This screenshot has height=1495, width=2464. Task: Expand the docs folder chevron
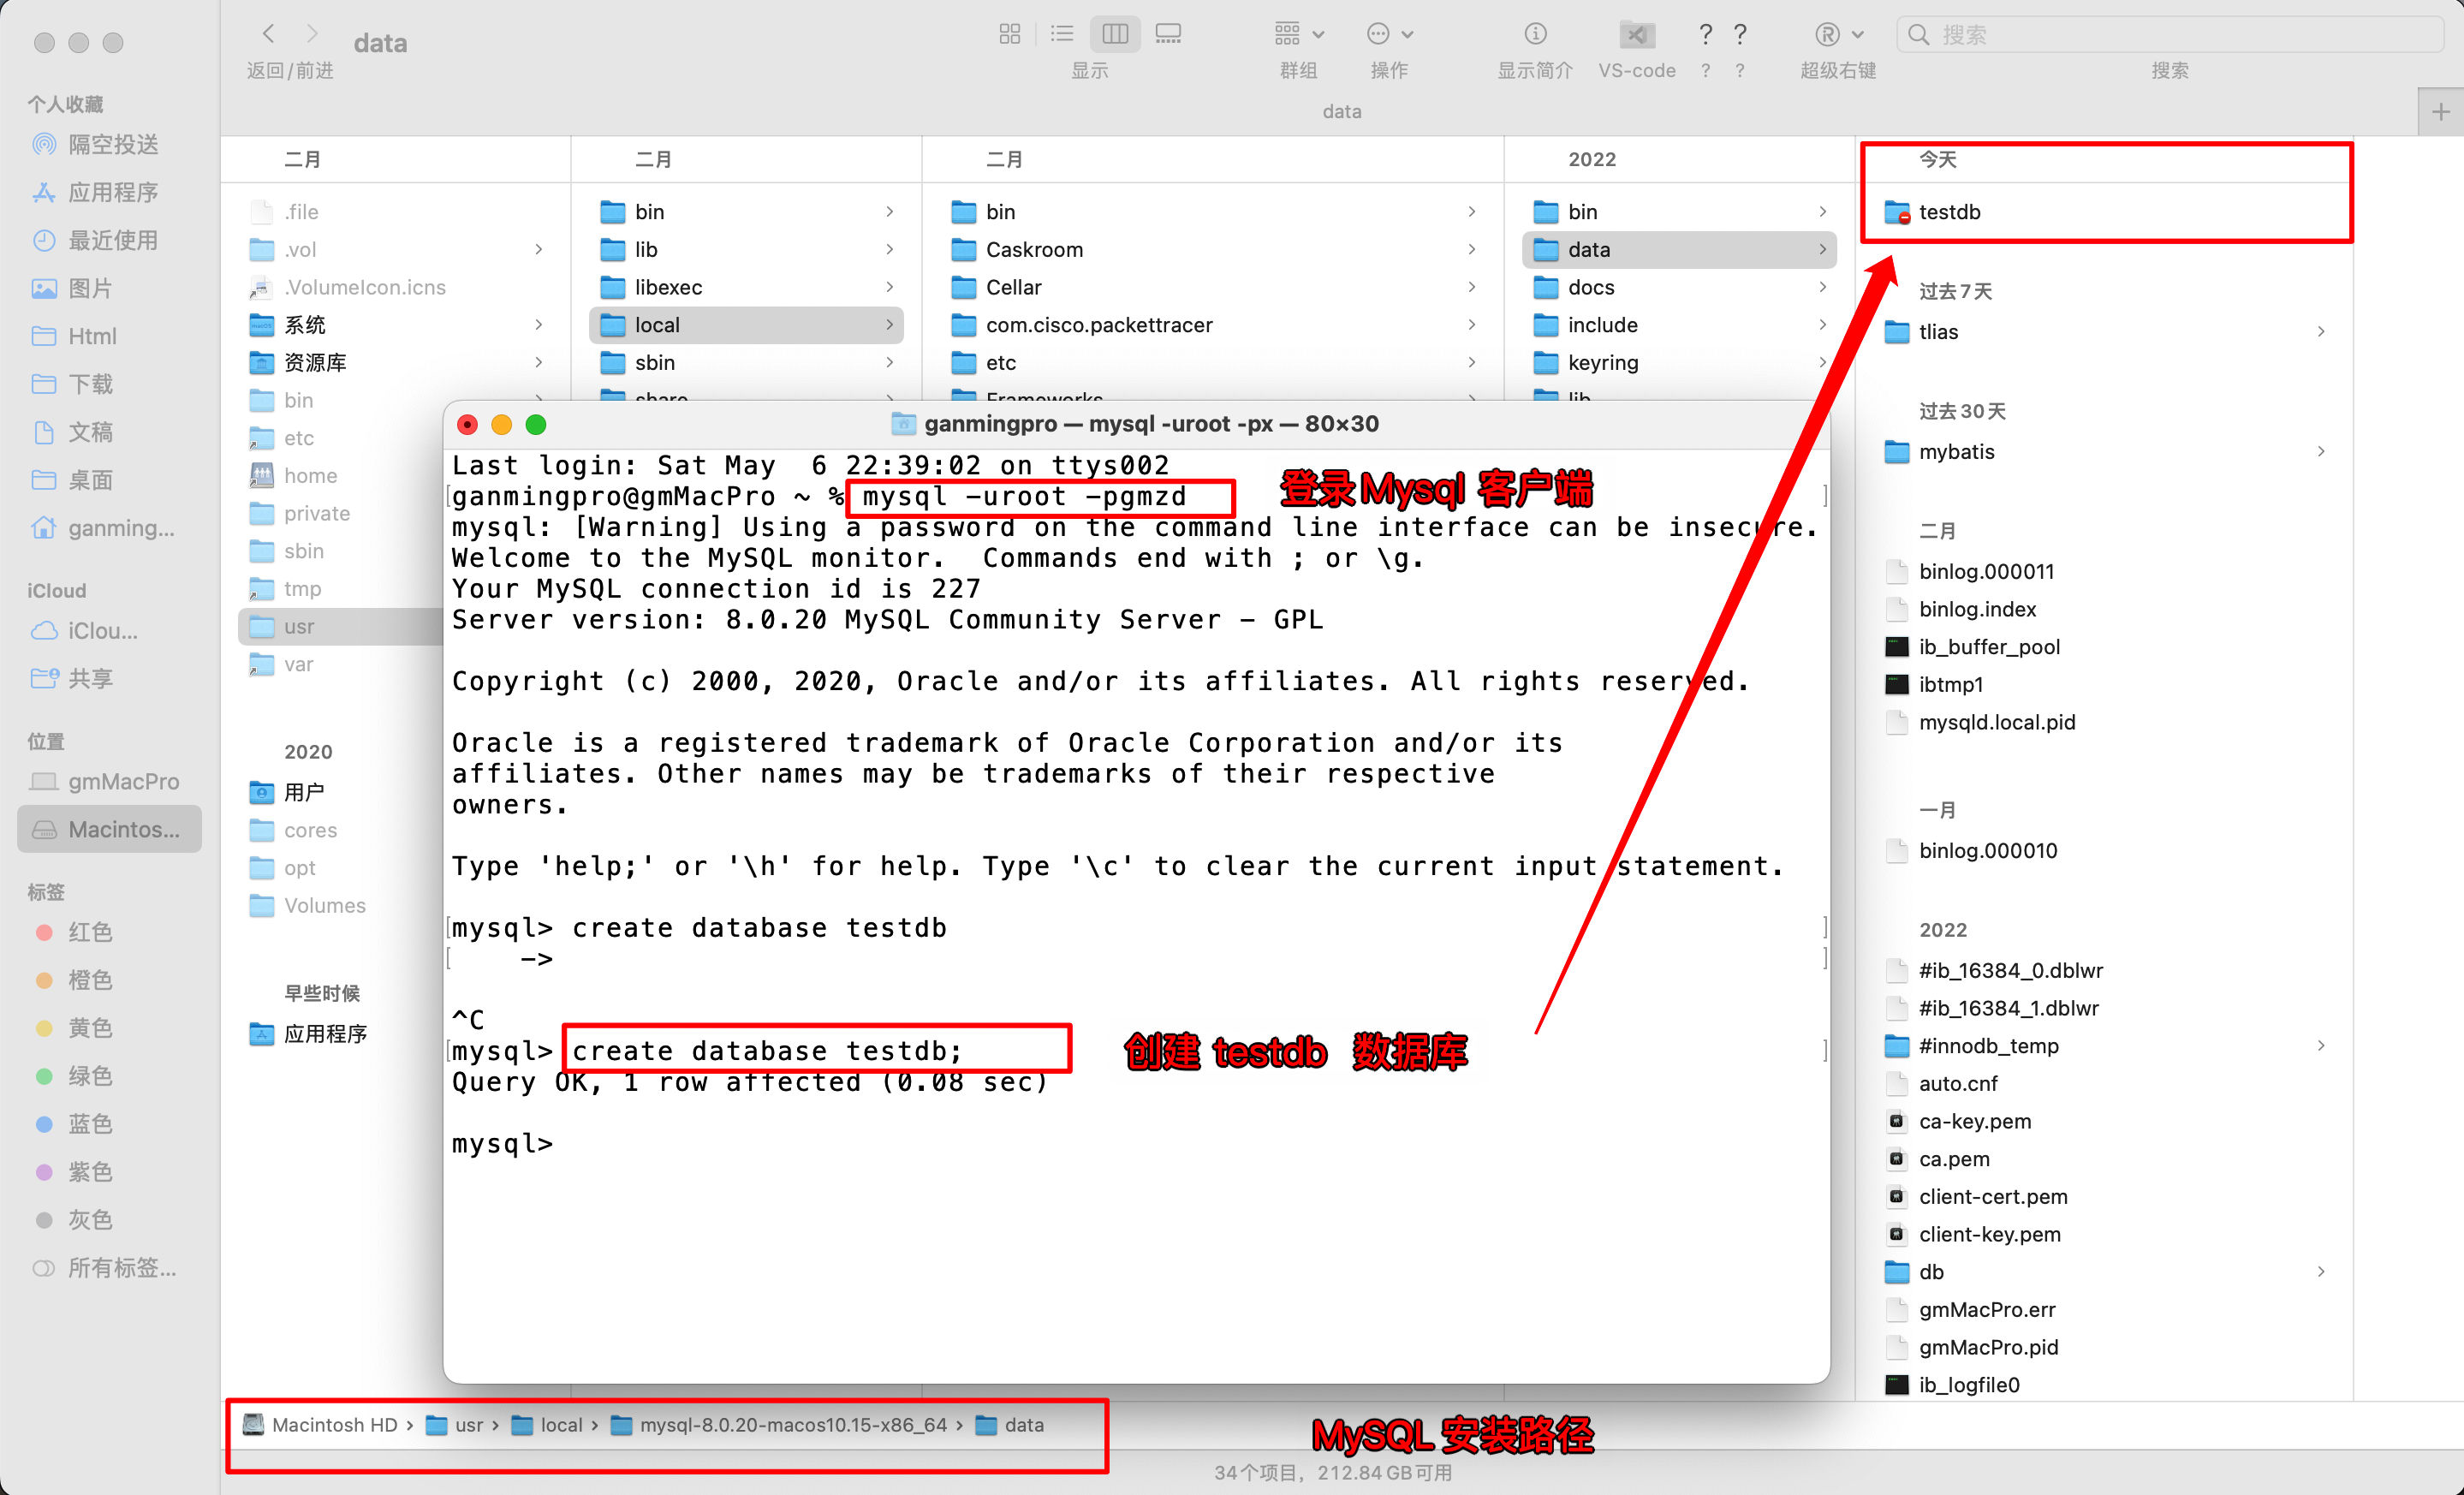coord(1822,288)
